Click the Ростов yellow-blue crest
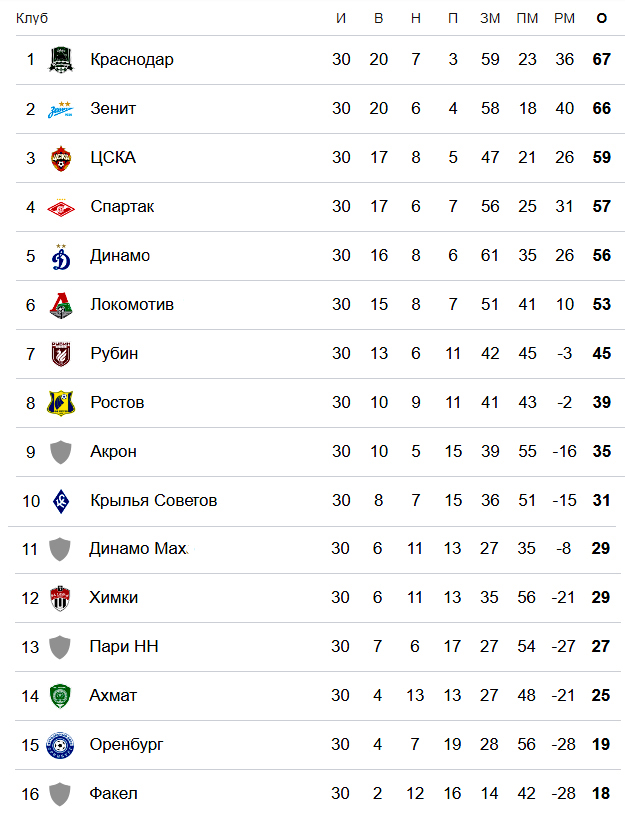Viewport: 625px width, 819px height. click(x=61, y=403)
